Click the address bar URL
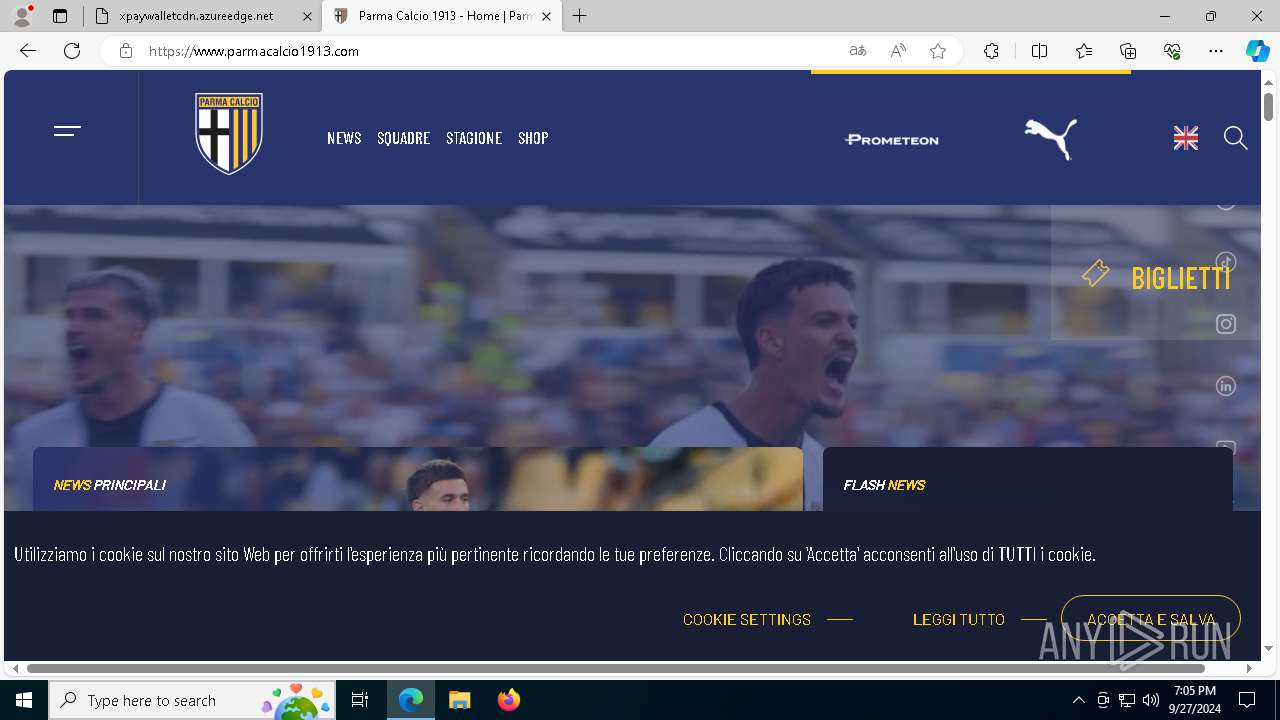This screenshot has height=720, width=1280. click(254, 51)
